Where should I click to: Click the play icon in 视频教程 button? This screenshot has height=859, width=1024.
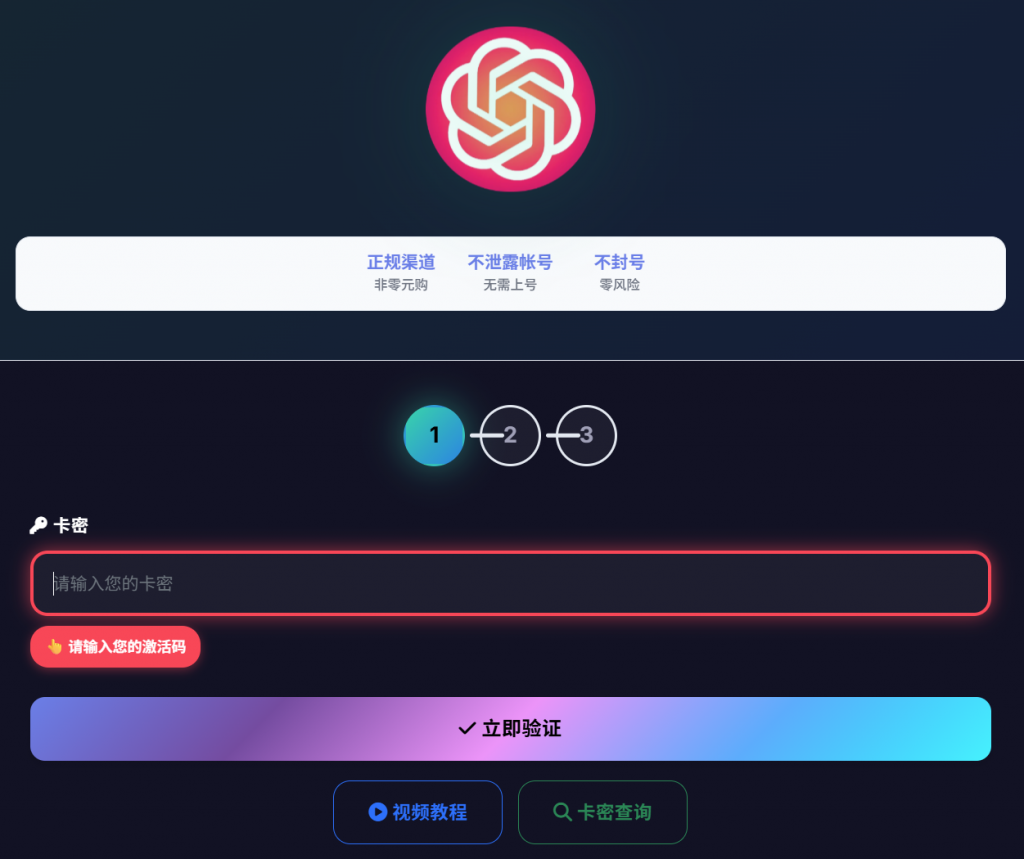click(x=377, y=812)
